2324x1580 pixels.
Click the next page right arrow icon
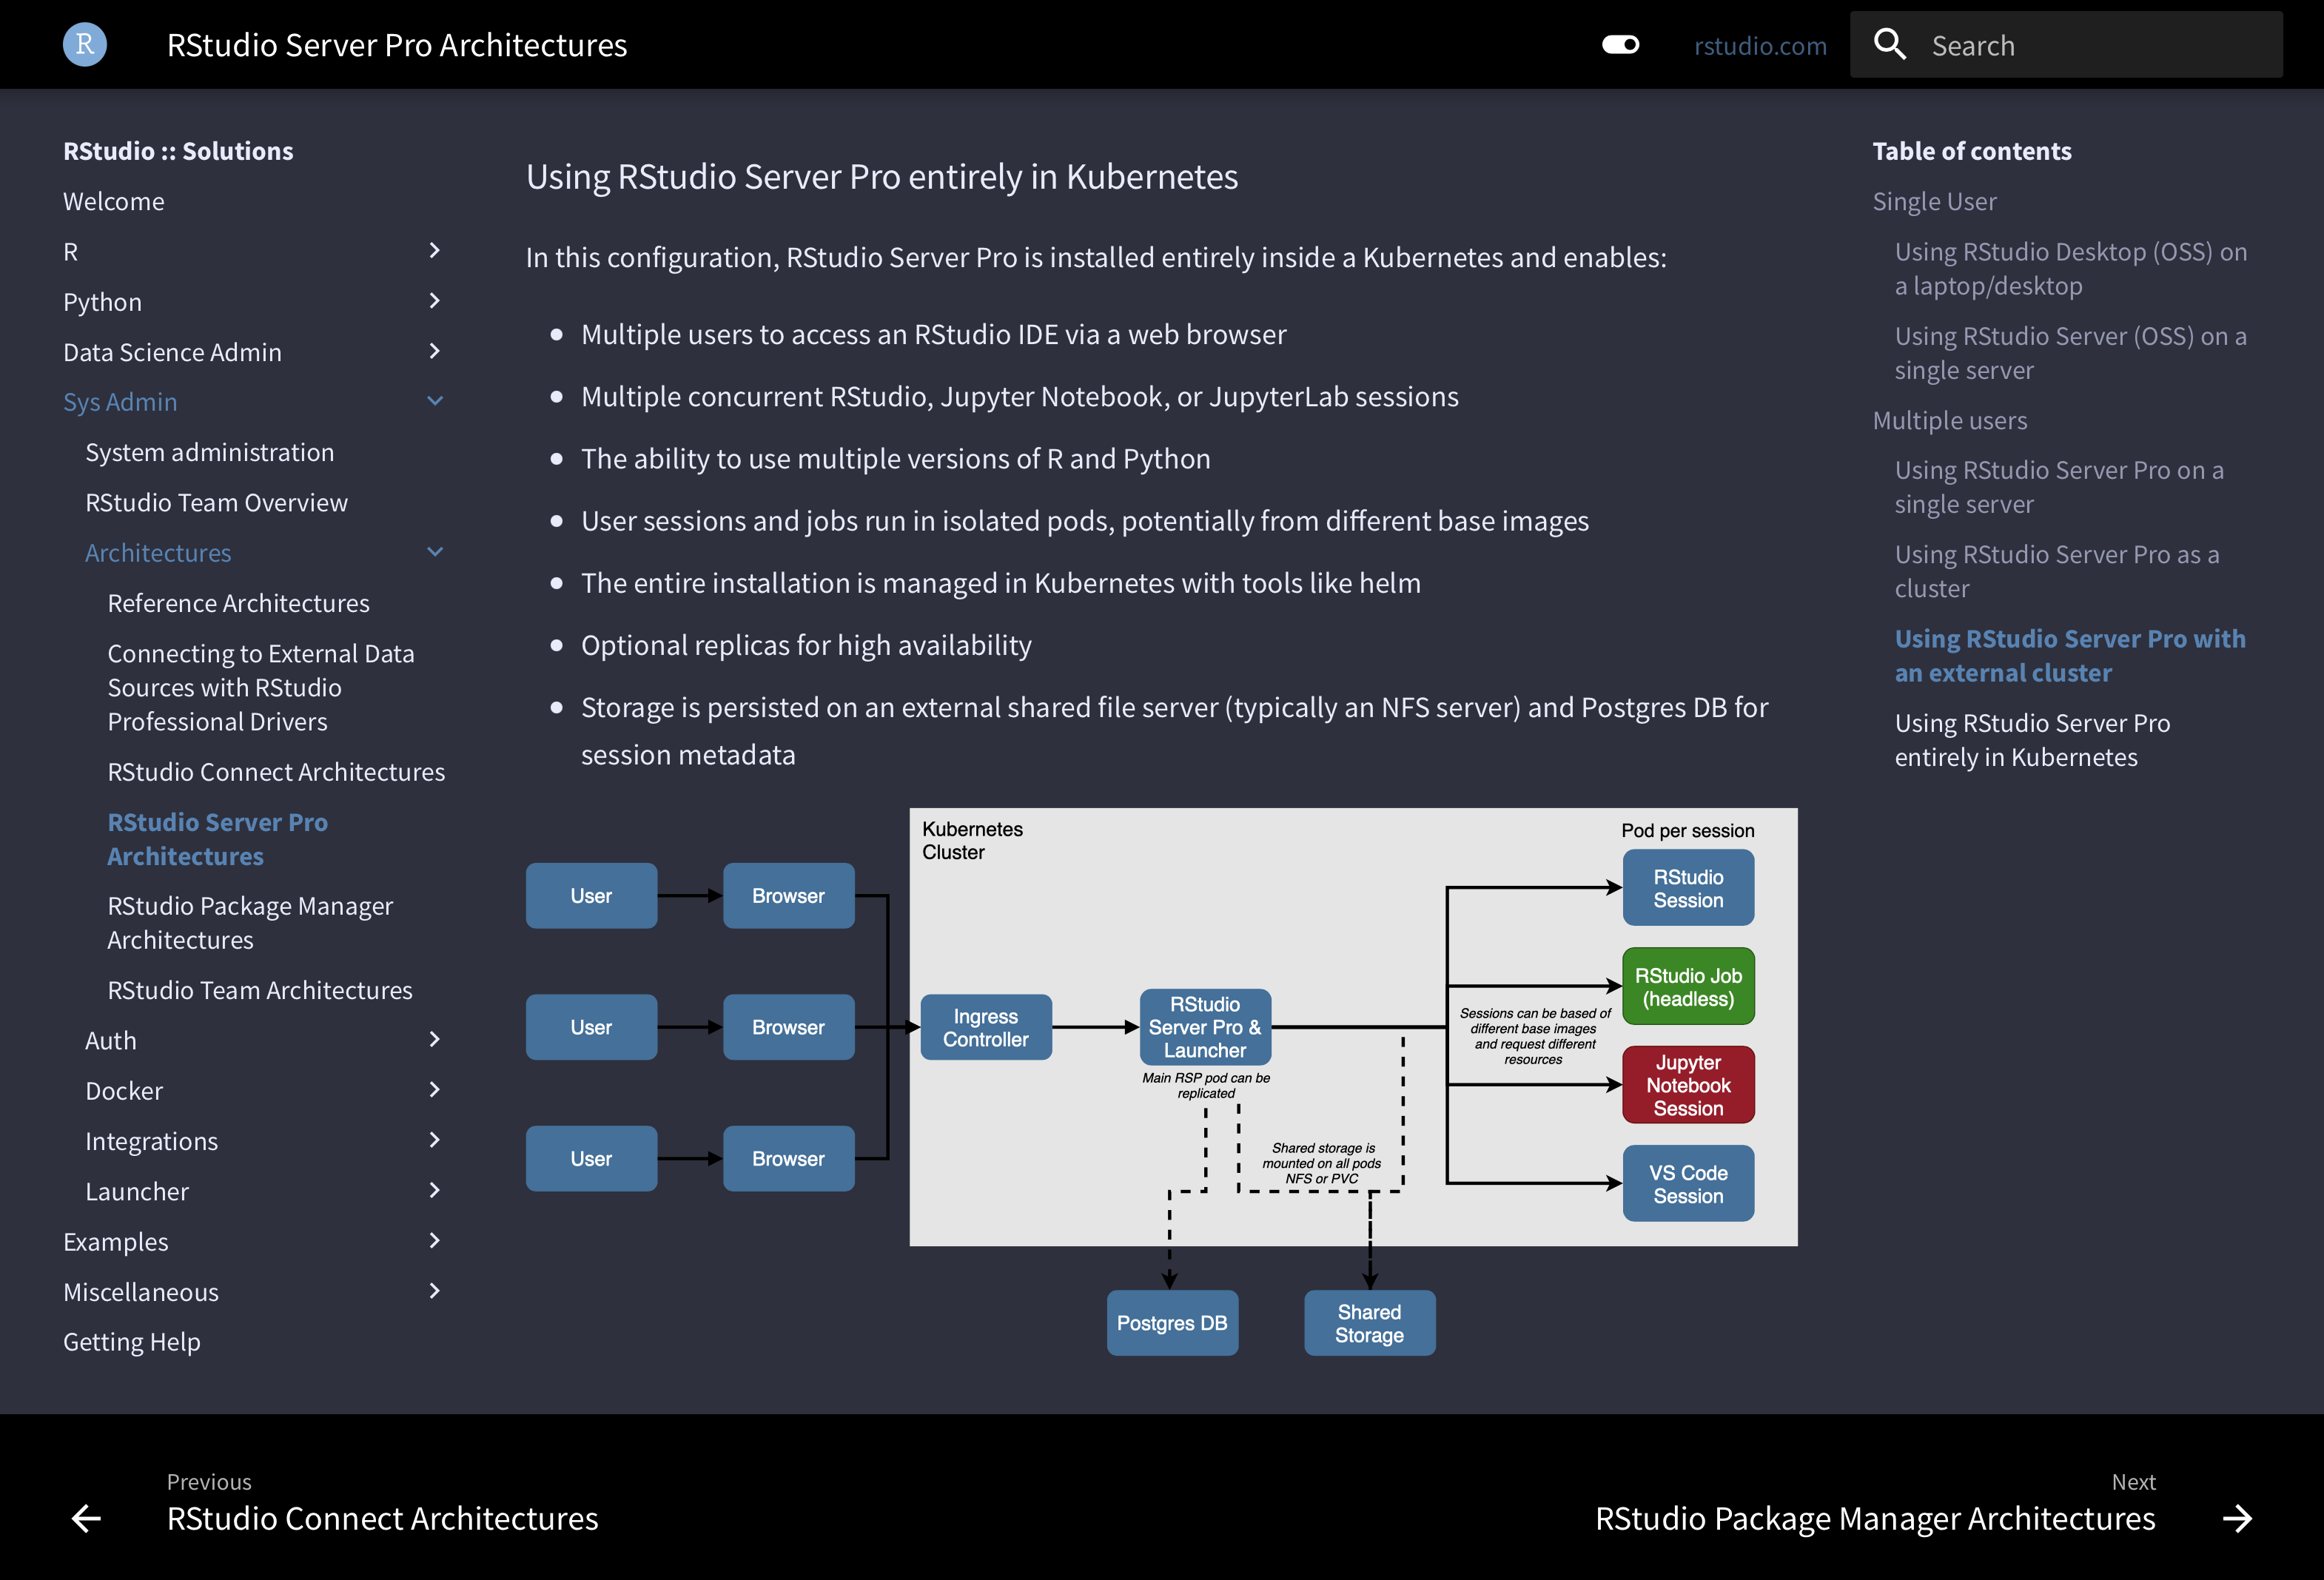point(2237,1518)
